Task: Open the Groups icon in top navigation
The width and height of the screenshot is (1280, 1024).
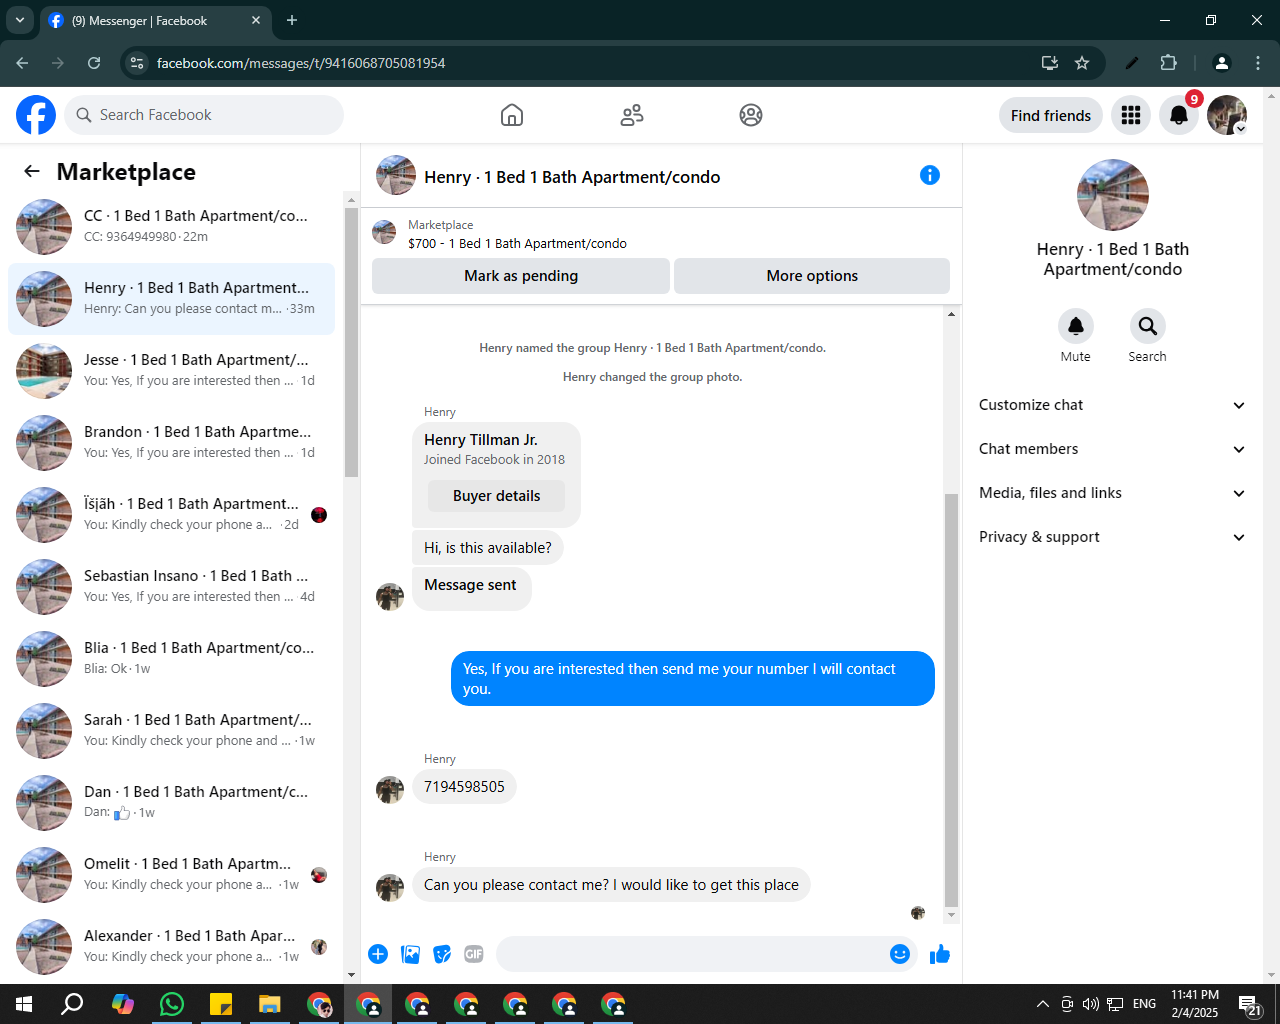Action: tap(751, 115)
